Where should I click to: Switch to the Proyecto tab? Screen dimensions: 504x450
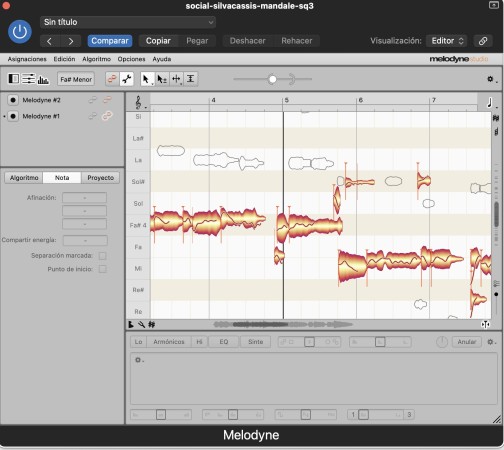100,178
